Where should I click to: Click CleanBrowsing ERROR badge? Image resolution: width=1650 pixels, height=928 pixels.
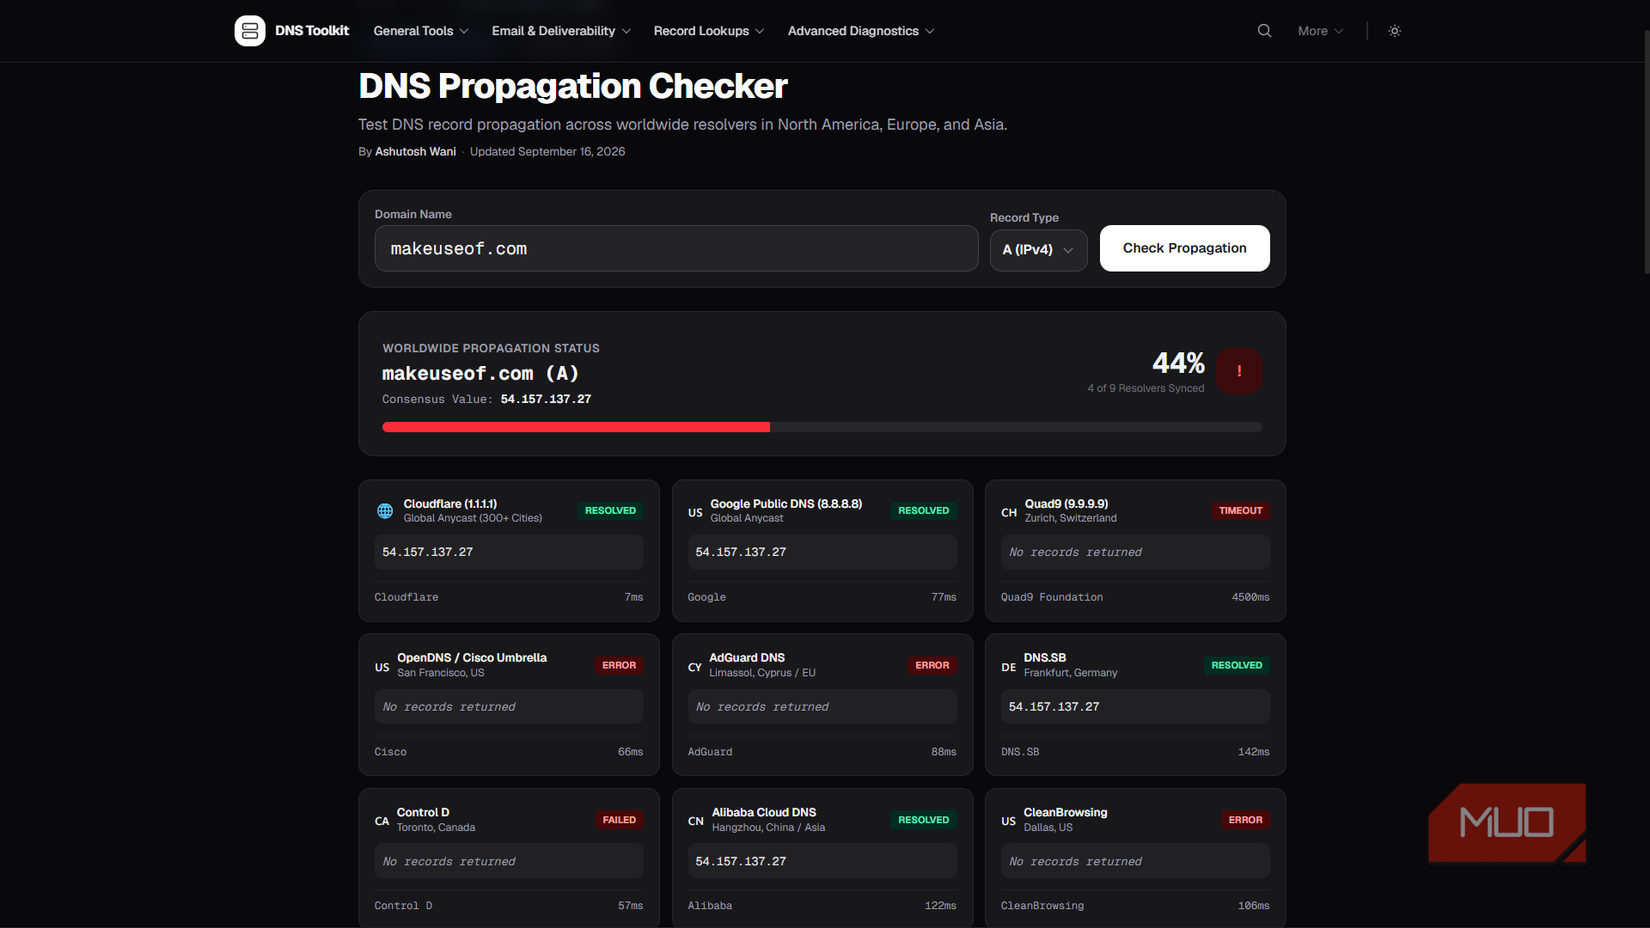click(1245, 820)
